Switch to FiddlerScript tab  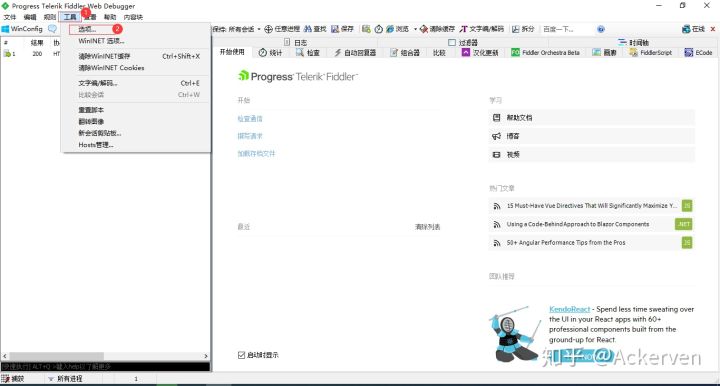651,53
